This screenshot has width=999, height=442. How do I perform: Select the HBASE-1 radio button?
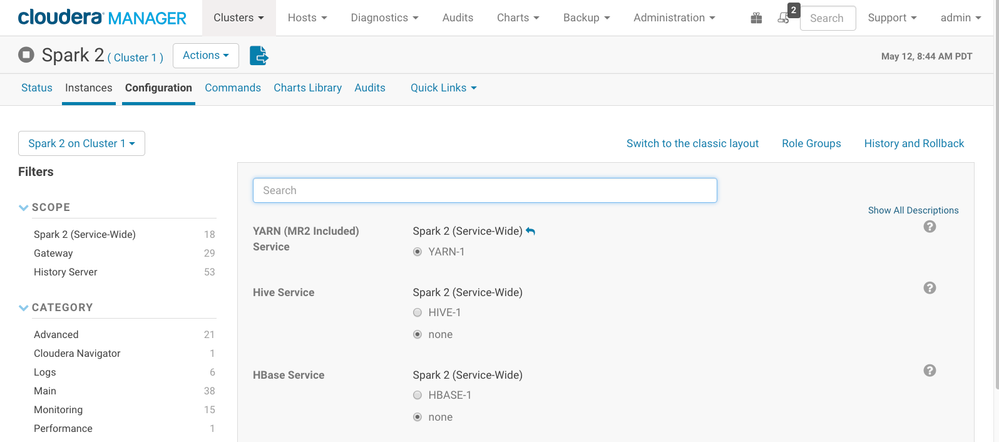coord(418,395)
